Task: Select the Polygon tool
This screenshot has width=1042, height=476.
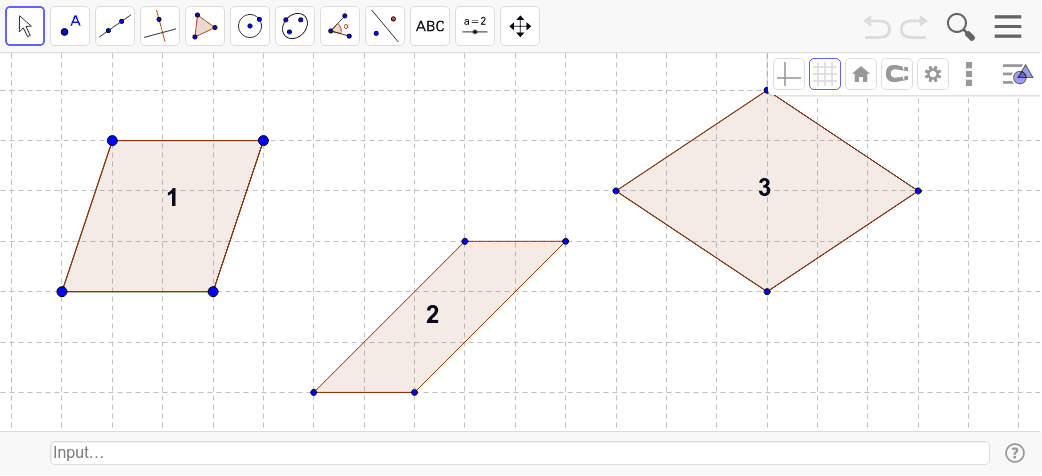Action: [205, 26]
